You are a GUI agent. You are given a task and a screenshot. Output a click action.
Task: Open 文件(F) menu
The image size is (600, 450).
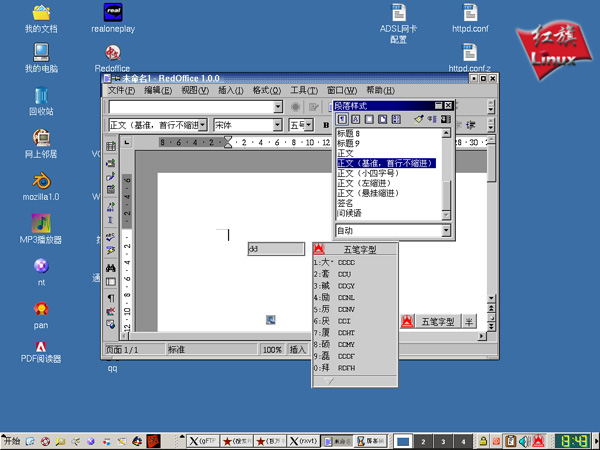click(x=121, y=90)
